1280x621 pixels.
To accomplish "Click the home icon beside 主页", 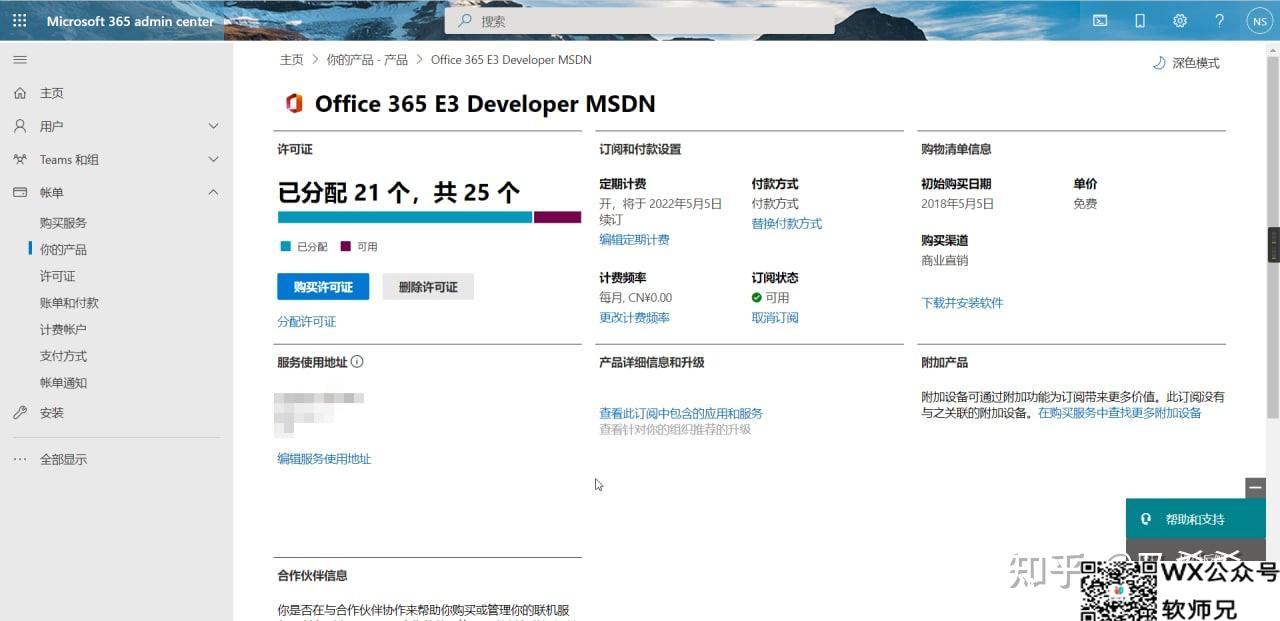I will coord(20,93).
